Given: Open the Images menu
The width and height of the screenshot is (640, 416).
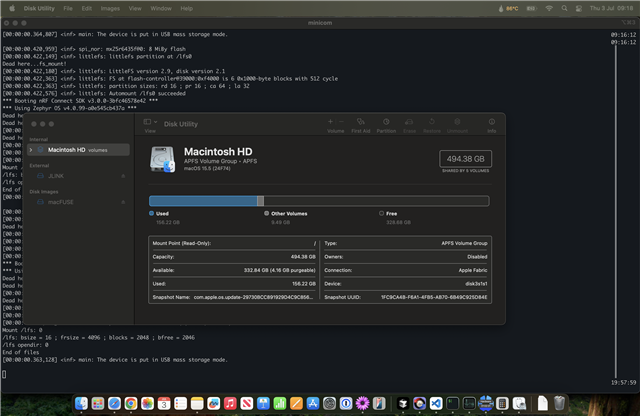Looking at the screenshot, I should (110, 8).
